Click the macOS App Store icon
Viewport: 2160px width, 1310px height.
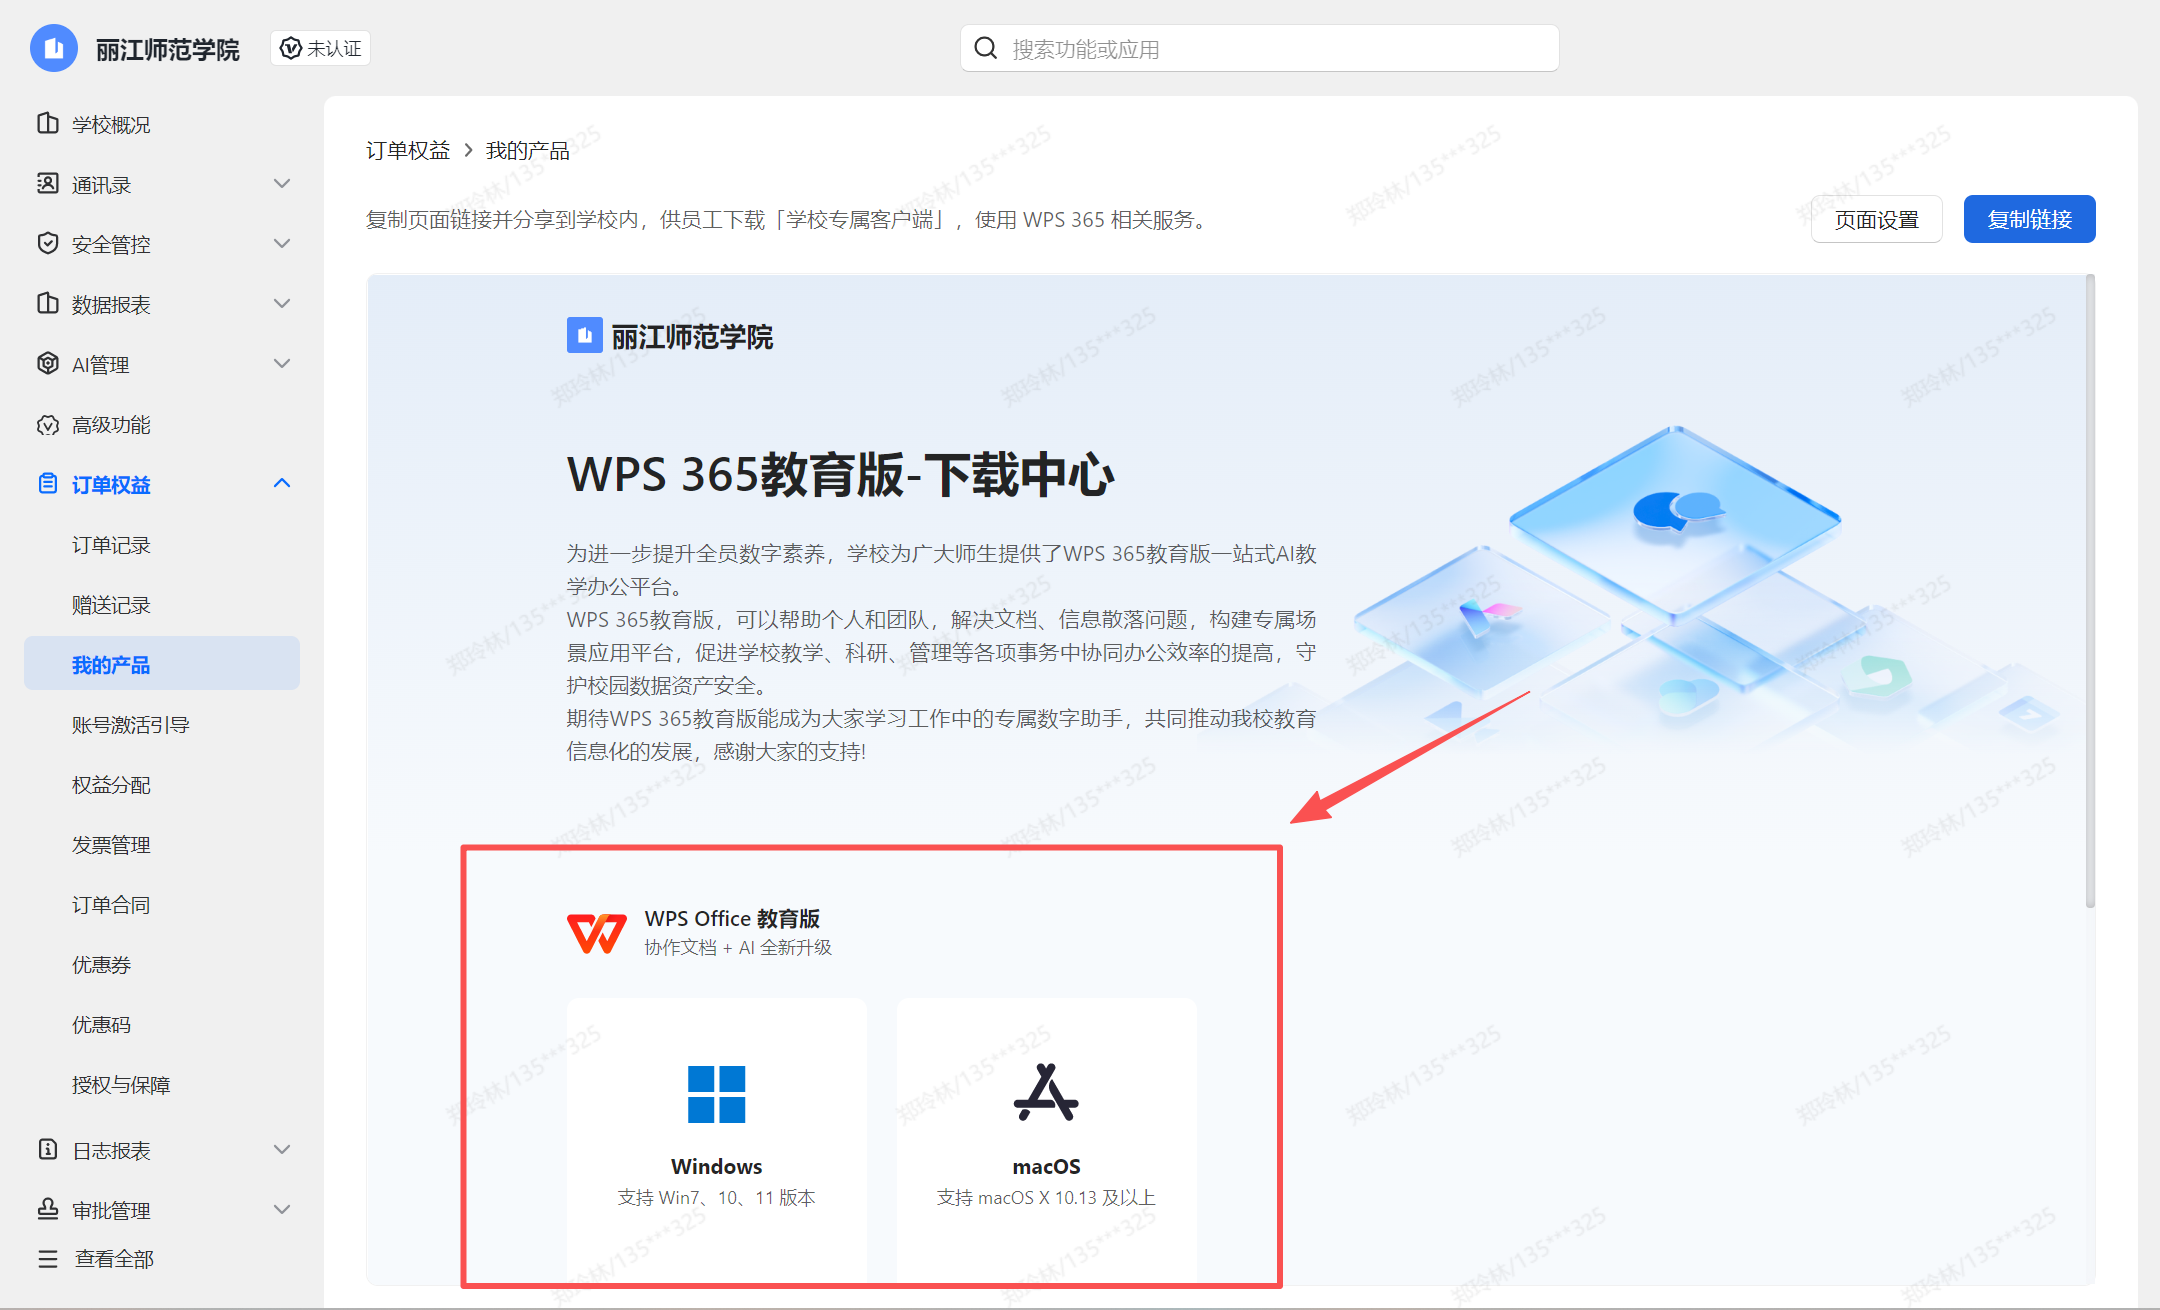1046,1092
